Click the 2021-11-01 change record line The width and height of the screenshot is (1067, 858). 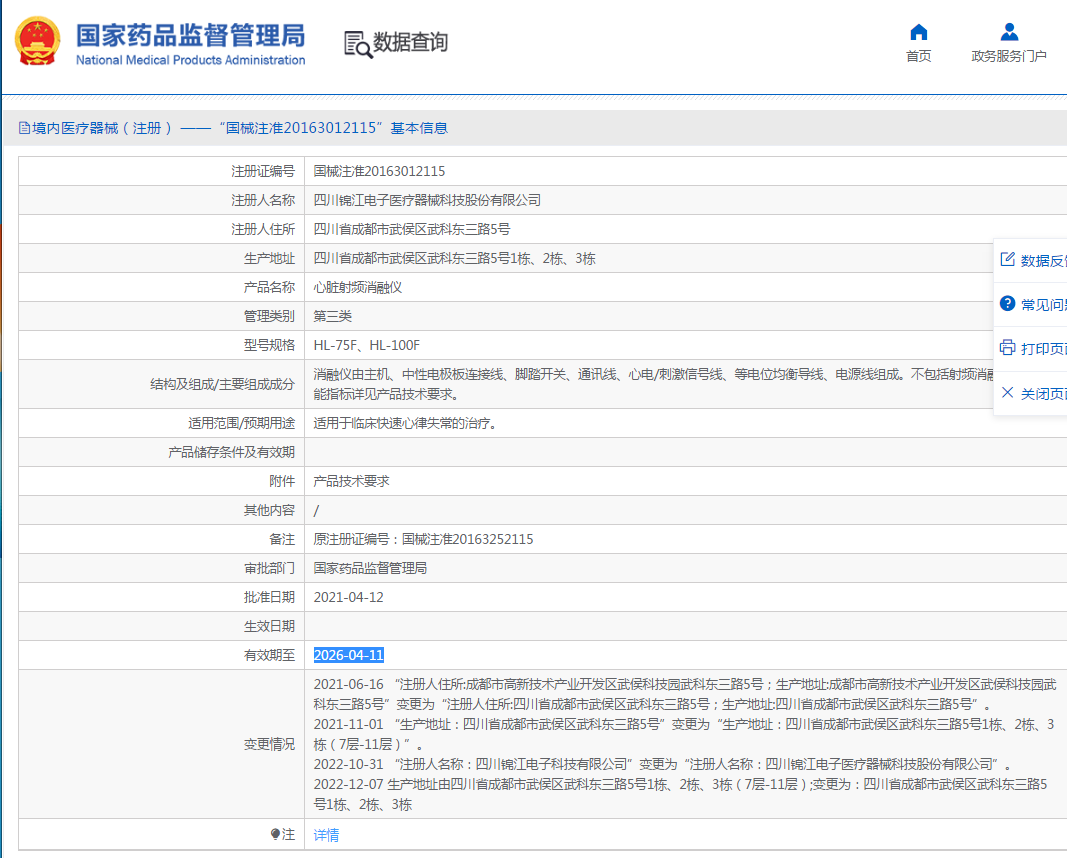tap(684, 734)
